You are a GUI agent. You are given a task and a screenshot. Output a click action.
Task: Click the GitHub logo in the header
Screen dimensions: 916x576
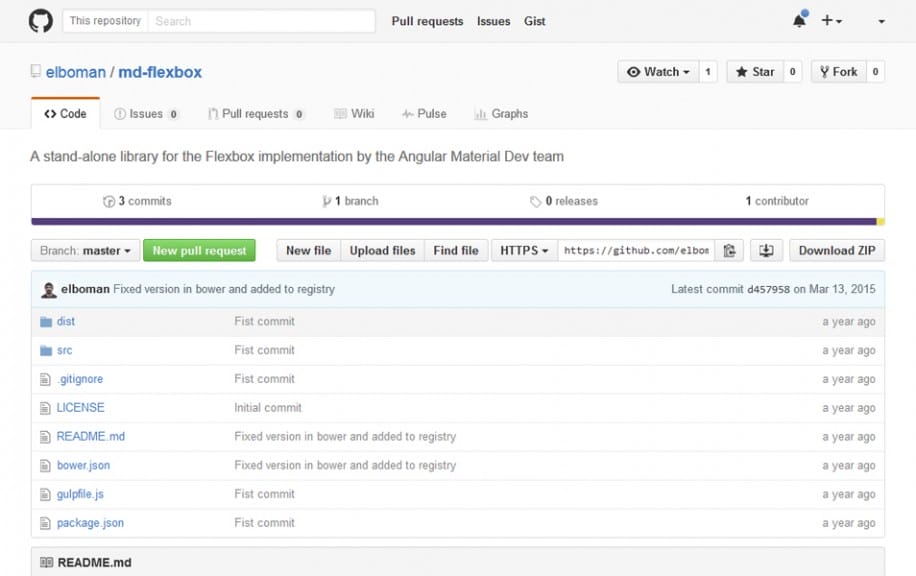[x=39, y=20]
